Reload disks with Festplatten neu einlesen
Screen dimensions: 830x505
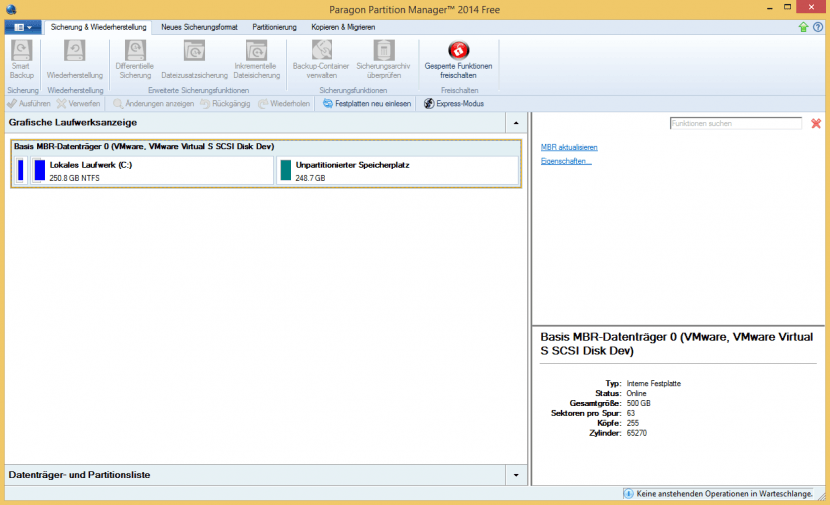point(367,104)
